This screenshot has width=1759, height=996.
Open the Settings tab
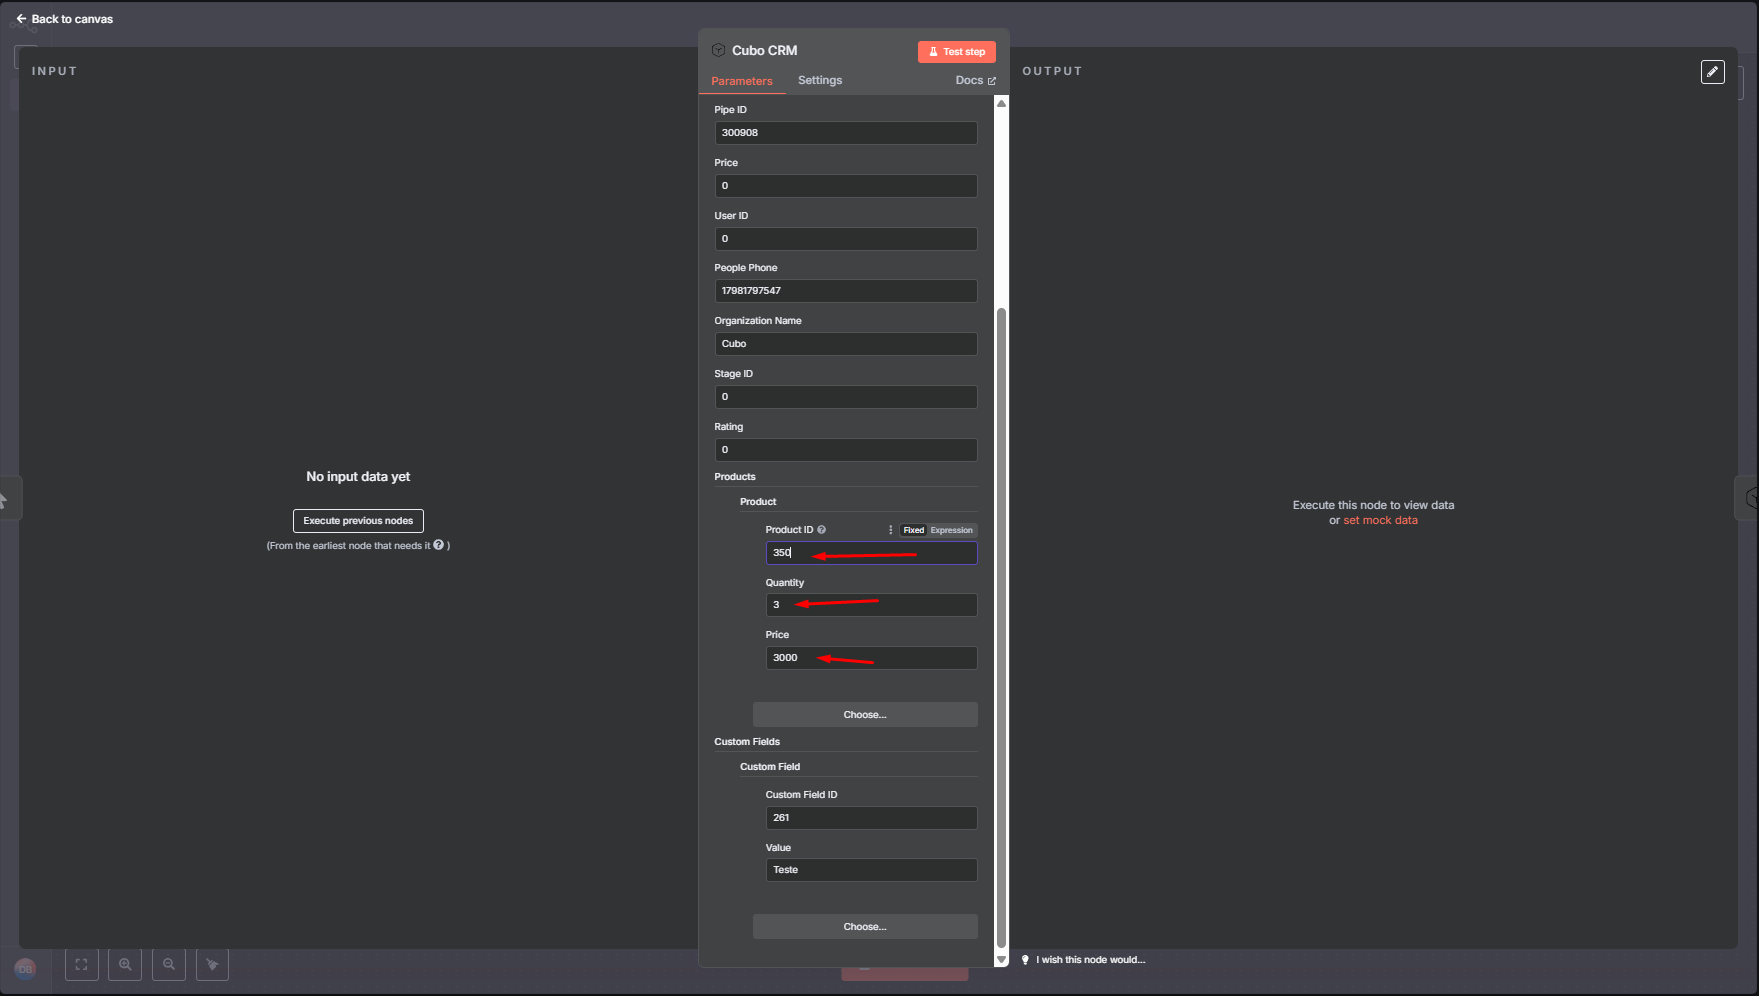819,80
